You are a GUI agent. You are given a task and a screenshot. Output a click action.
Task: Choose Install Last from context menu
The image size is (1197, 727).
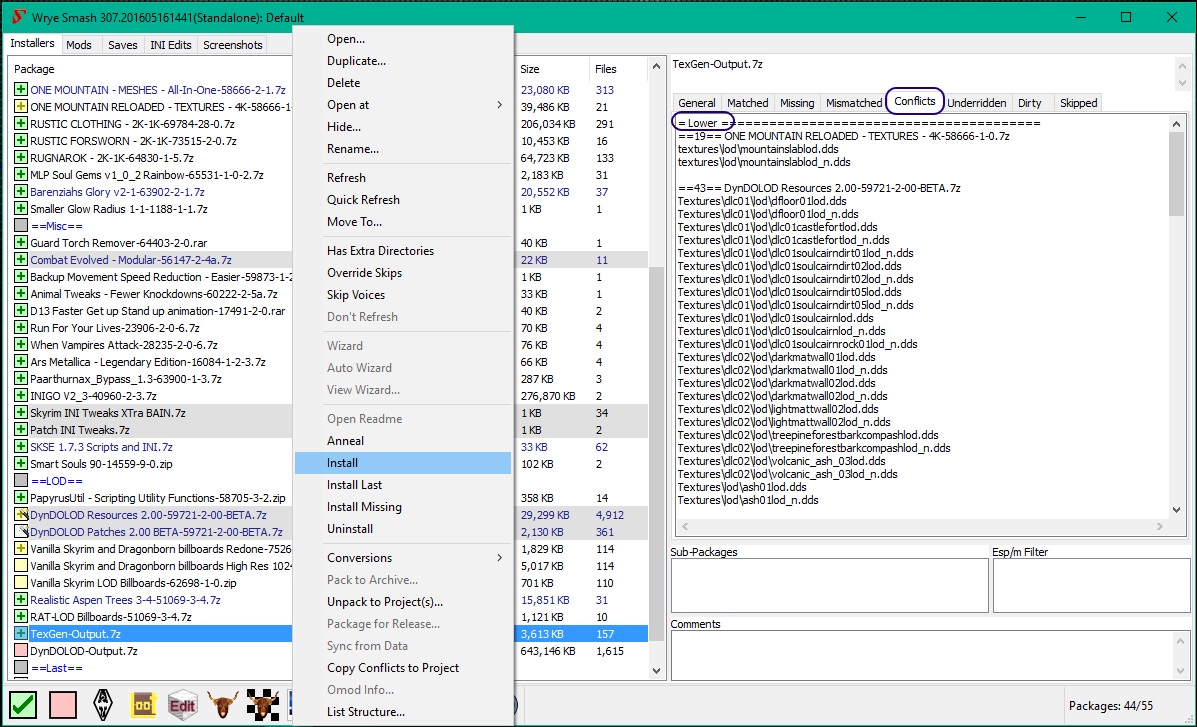coord(403,485)
